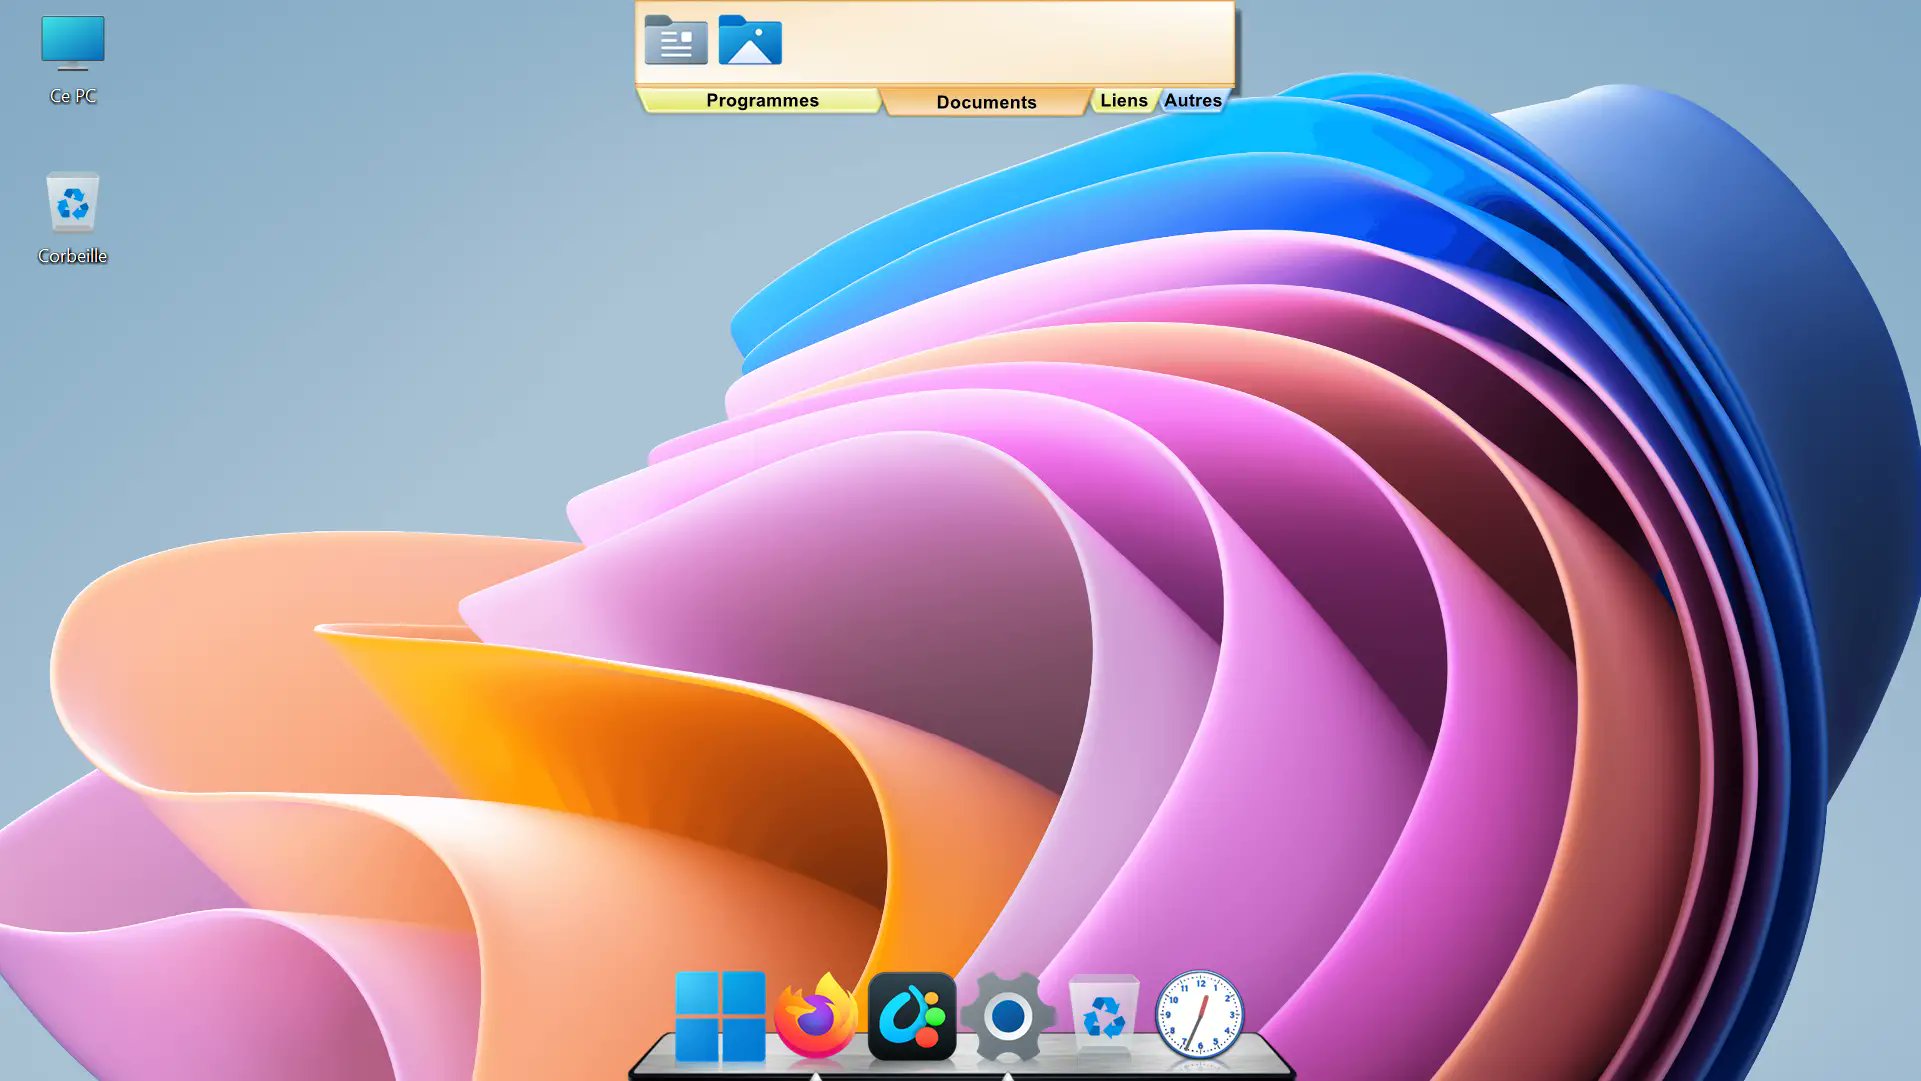Image resolution: width=1921 pixels, height=1081 pixels.
Task: Open the Ce PC desktop icon
Action: 72,44
